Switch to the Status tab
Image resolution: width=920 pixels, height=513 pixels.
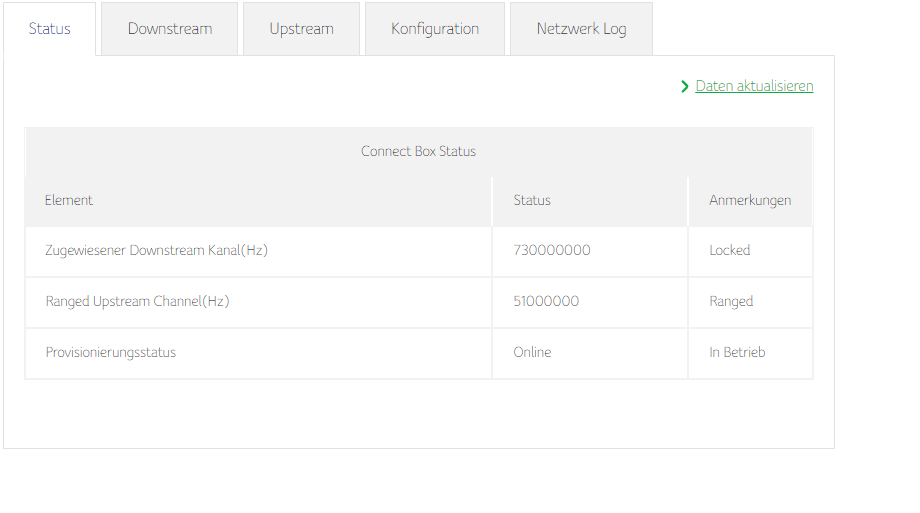click(x=50, y=29)
